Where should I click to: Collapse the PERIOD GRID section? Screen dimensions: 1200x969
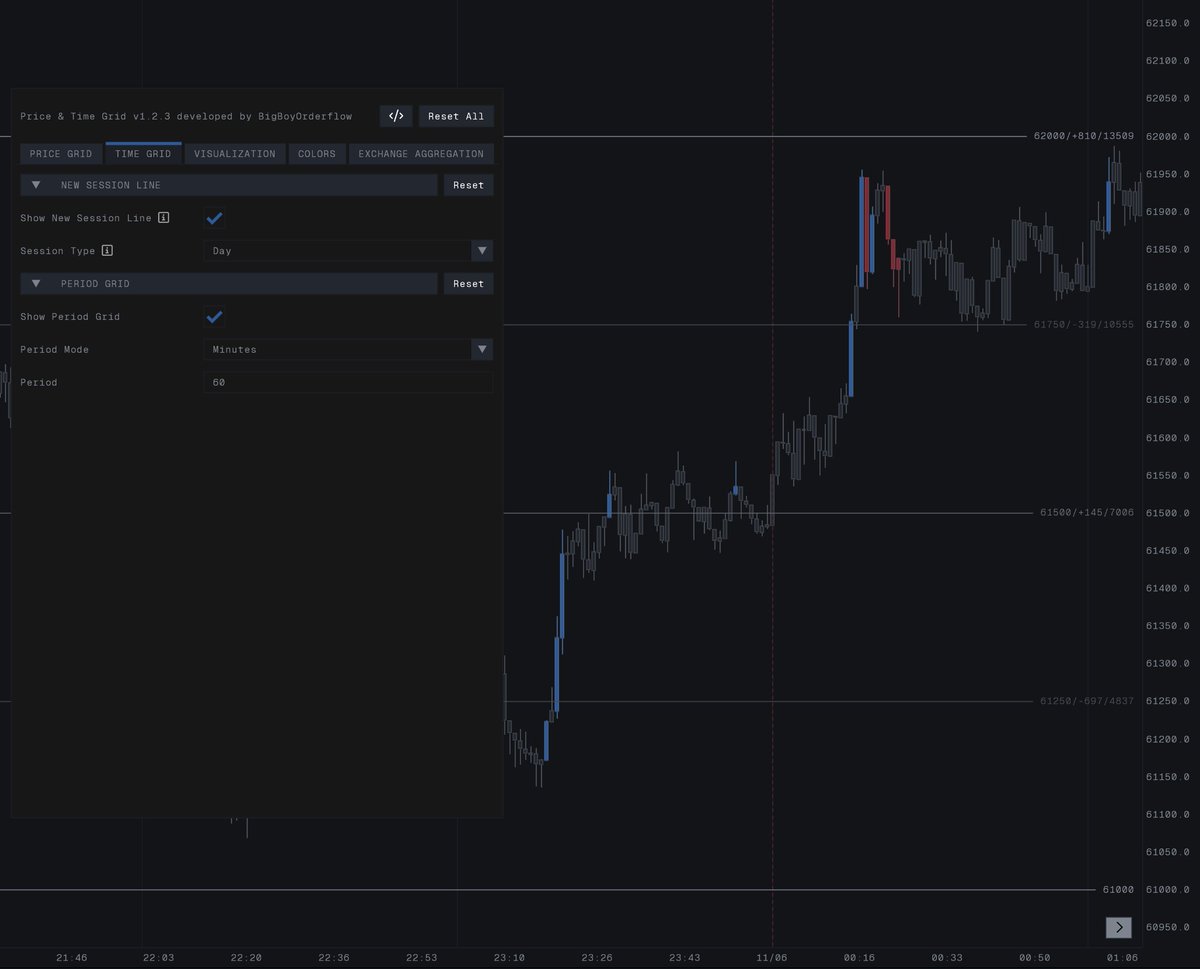pos(229,284)
